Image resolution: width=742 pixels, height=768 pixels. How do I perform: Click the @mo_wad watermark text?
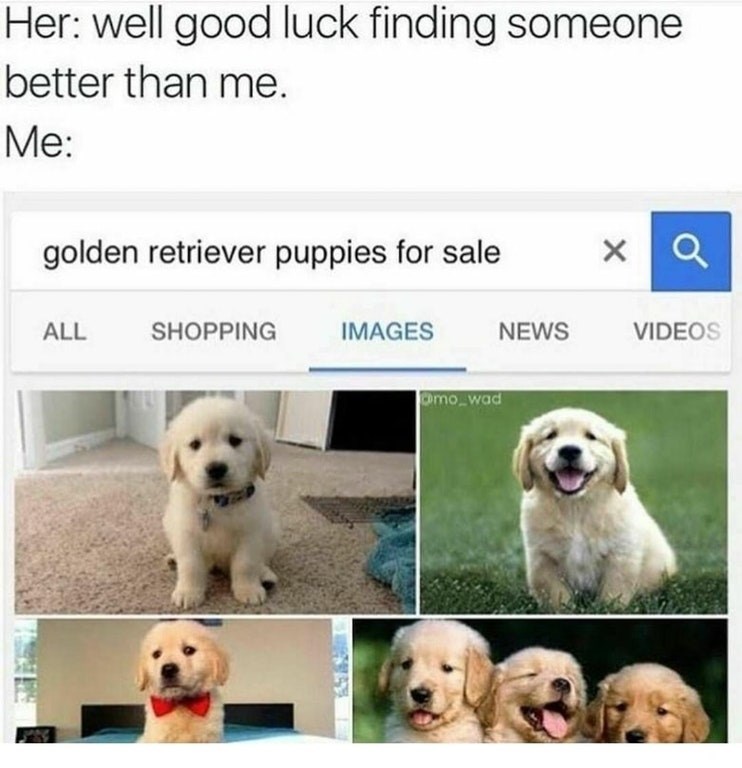(461, 399)
